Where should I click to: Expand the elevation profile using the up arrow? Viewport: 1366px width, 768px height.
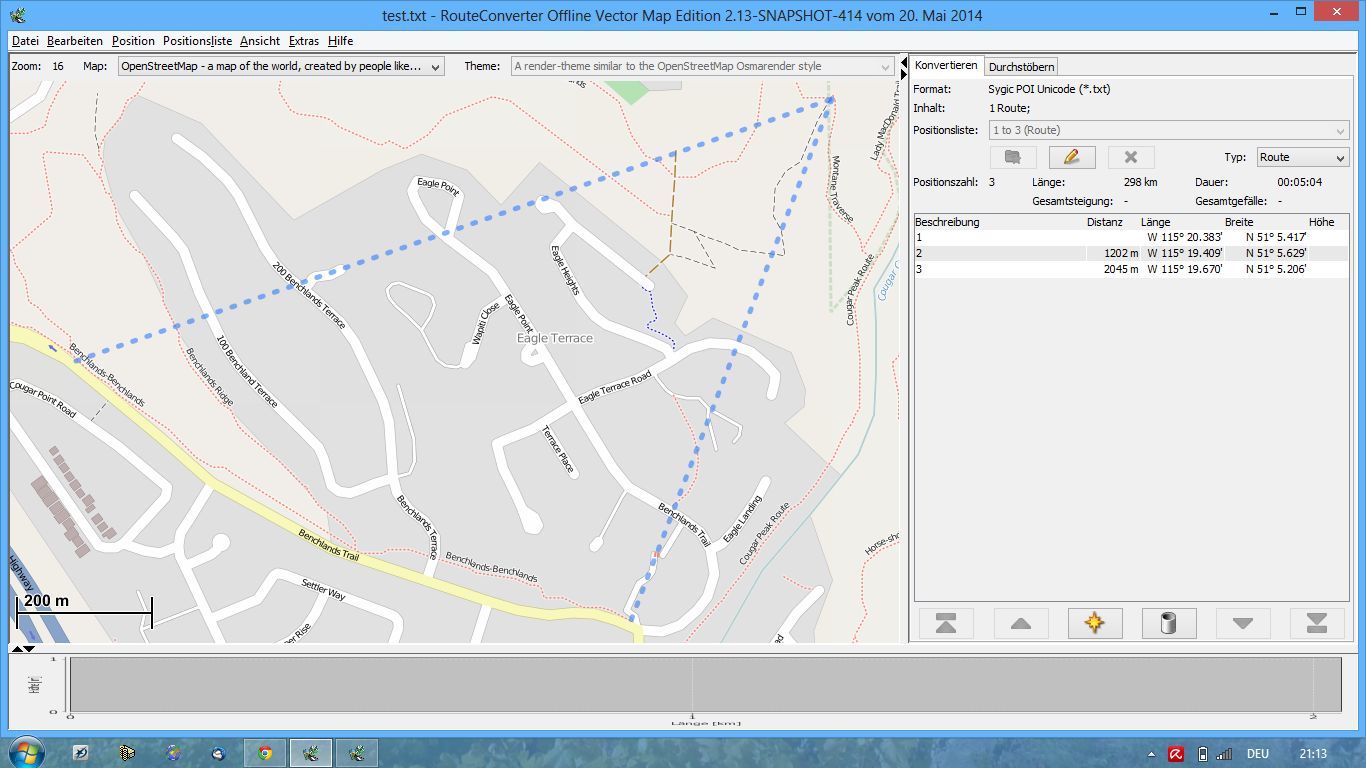16,649
